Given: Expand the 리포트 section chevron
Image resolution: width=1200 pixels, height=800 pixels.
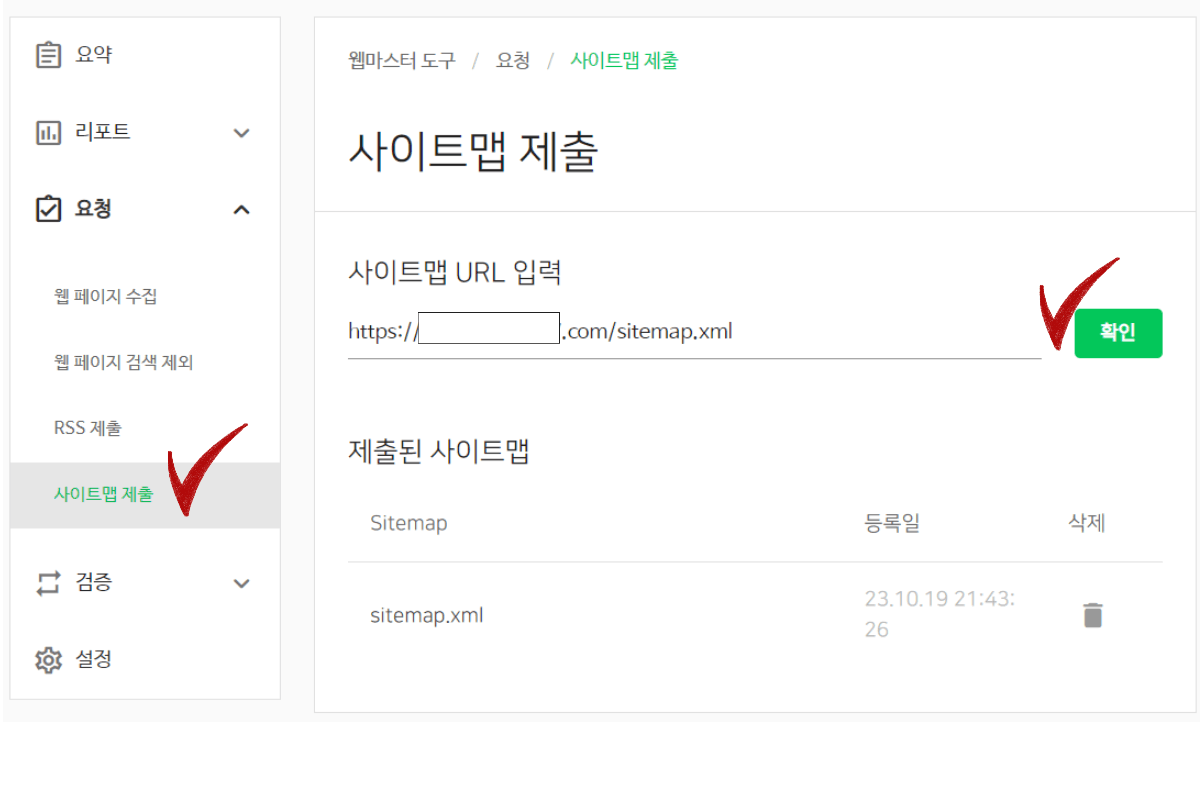Looking at the screenshot, I should (241, 132).
